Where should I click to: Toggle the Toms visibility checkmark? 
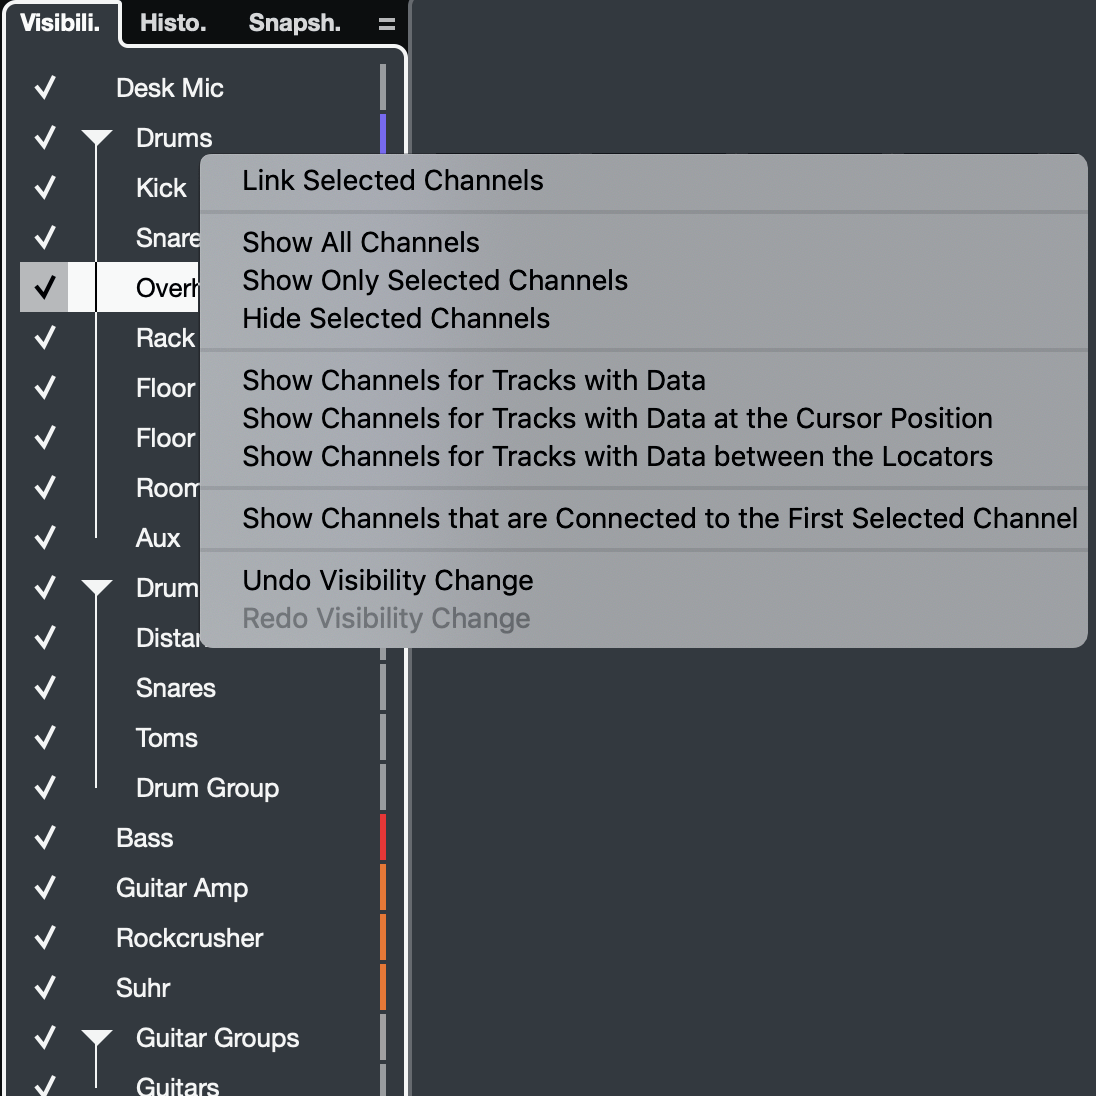coord(44,737)
